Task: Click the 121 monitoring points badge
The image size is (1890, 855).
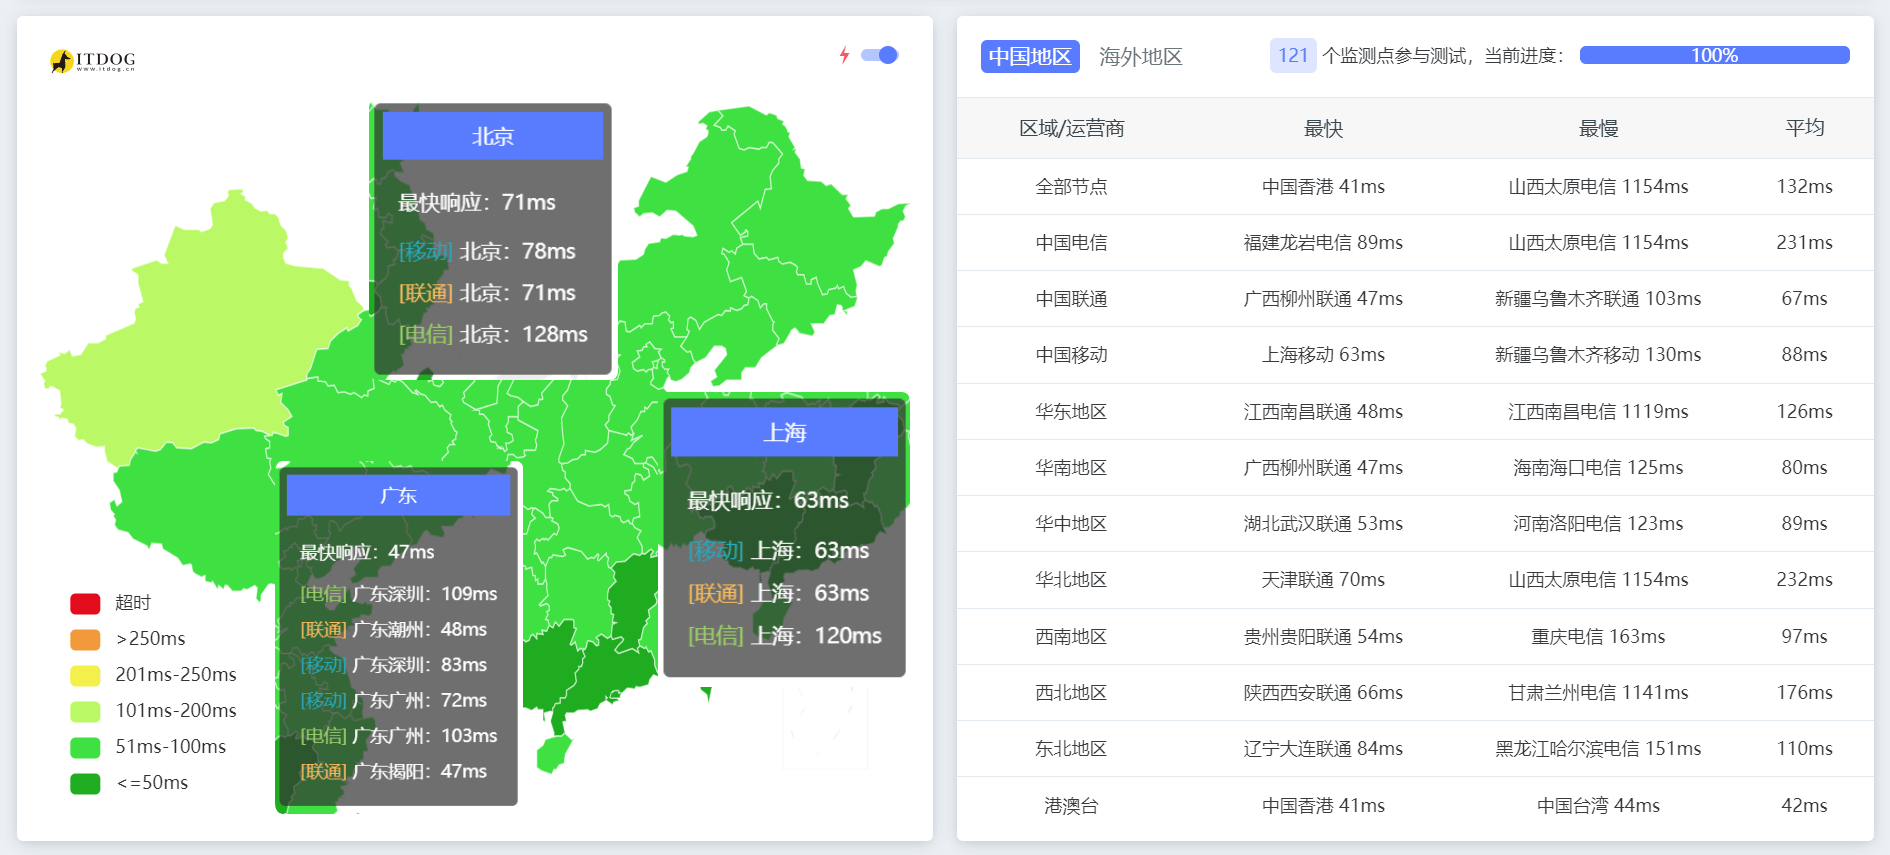Action: [1292, 56]
